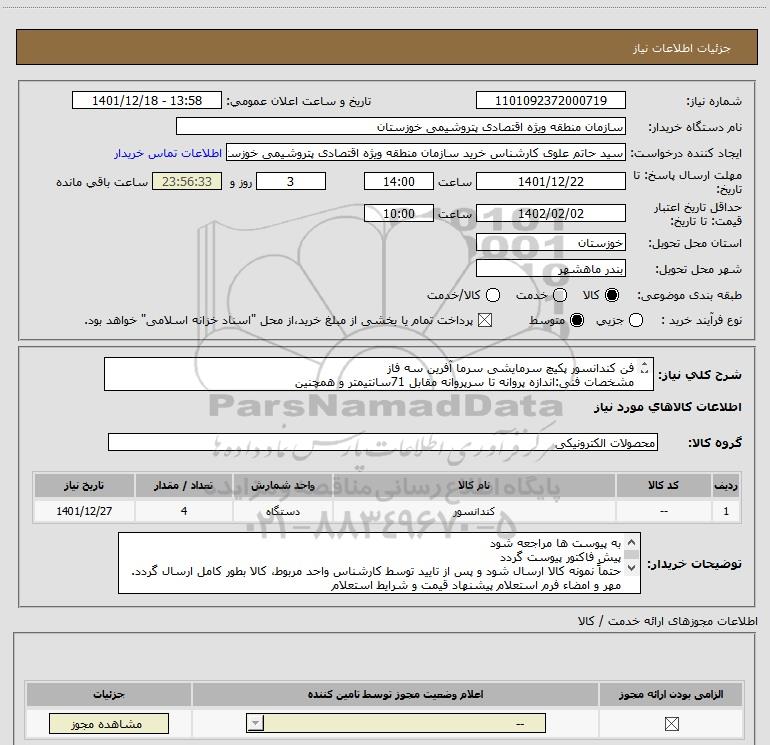Select the جزیی purchase type radio
770x745 pixels.
point(635,320)
